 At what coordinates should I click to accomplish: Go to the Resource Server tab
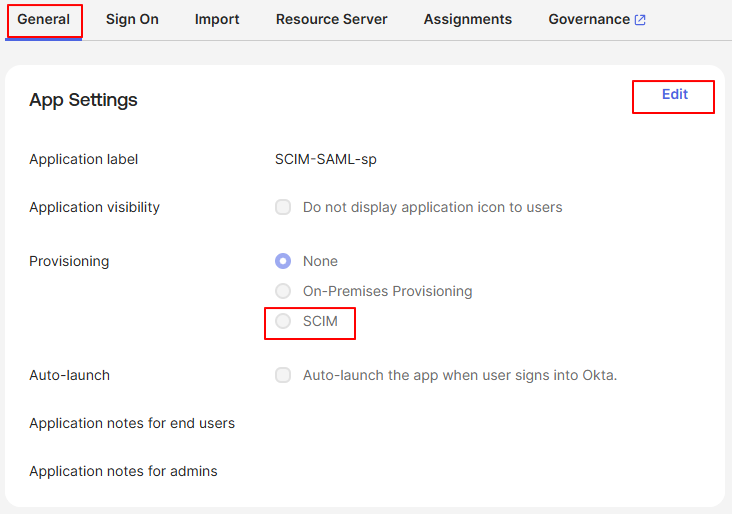coord(331,20)
